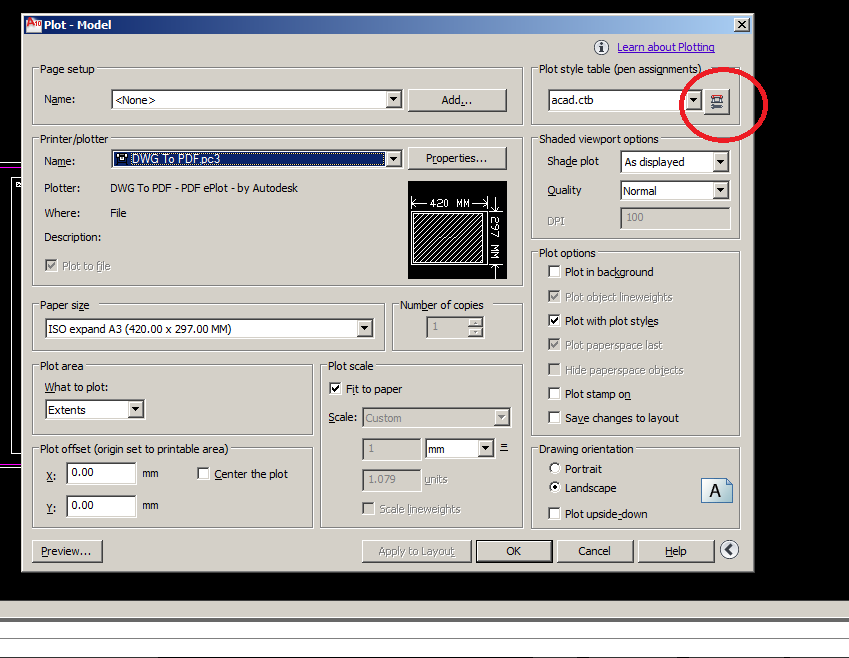Click the 1.079 units scale field
Viewport: 849px width, 658px height.
[x=391, y=480]
